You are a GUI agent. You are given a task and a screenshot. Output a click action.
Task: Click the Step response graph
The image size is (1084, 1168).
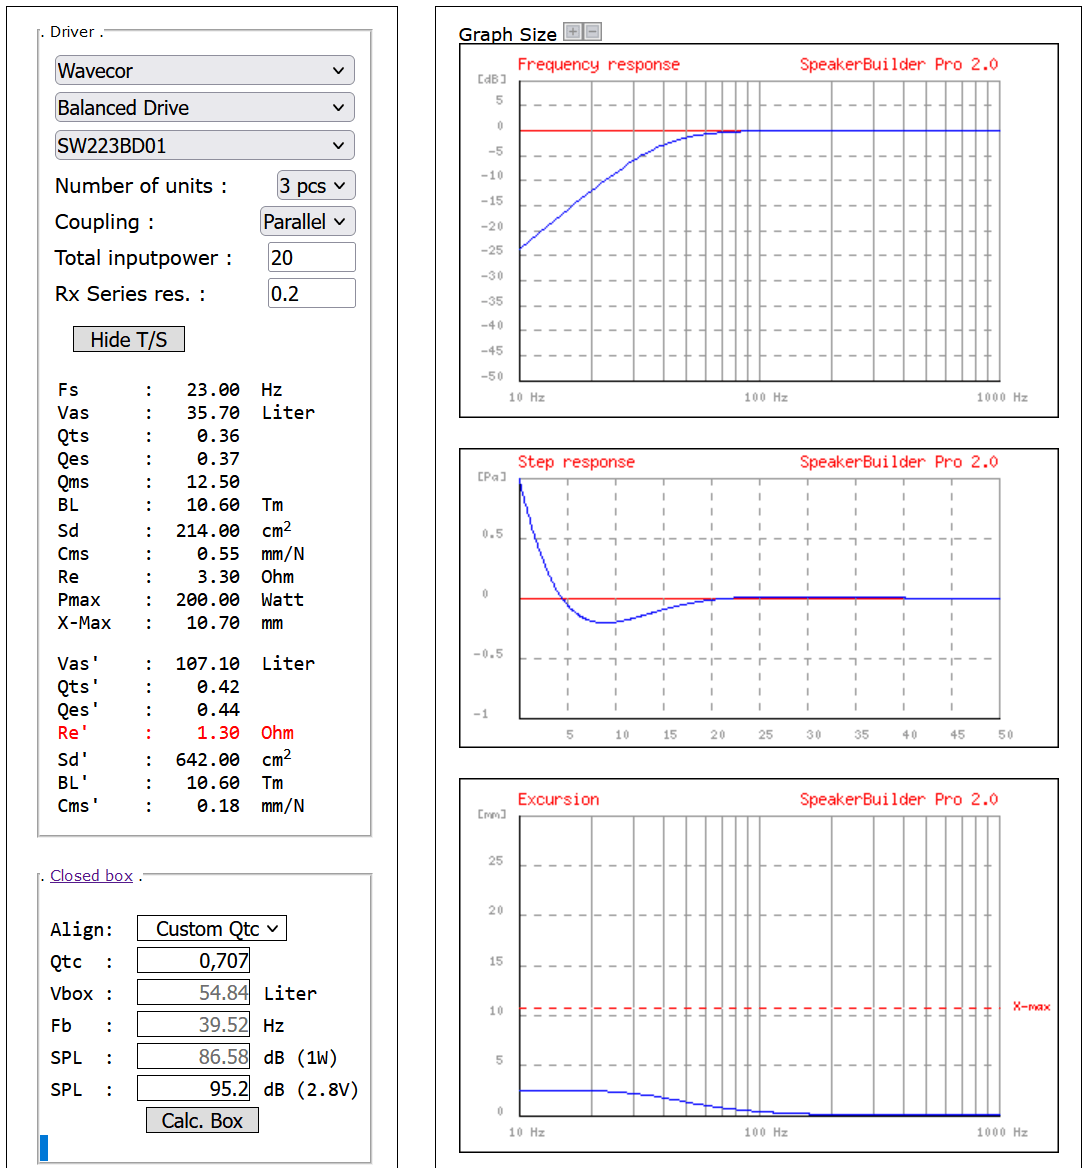[x=758, y=598]
